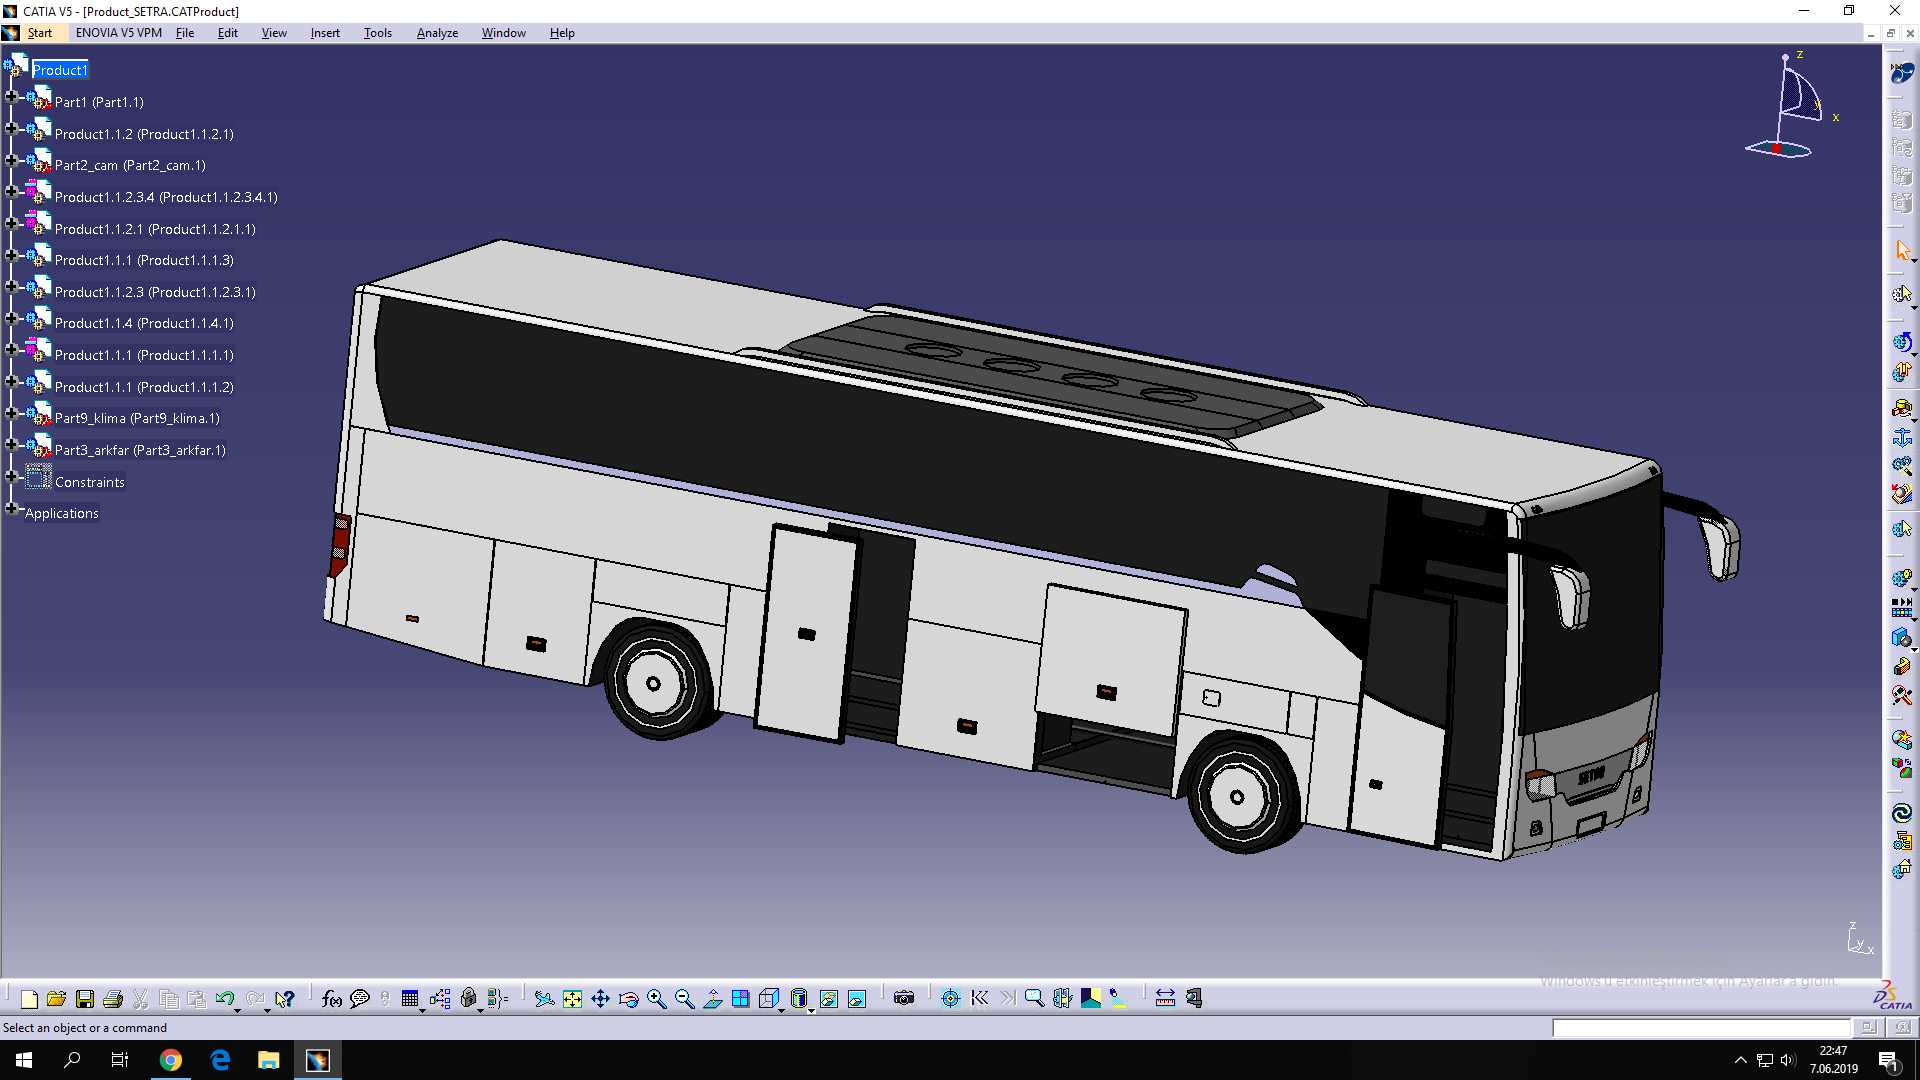
Task: Select the Rotate view tool
Action: 628,998
